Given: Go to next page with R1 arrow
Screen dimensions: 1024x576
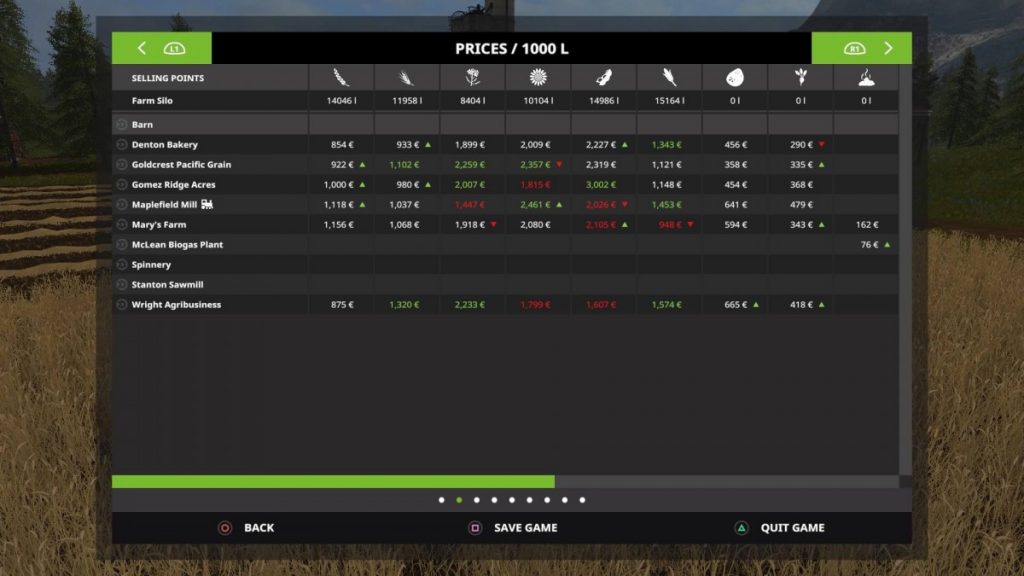Looking at the screenshot, I should (x=861, y=48).
